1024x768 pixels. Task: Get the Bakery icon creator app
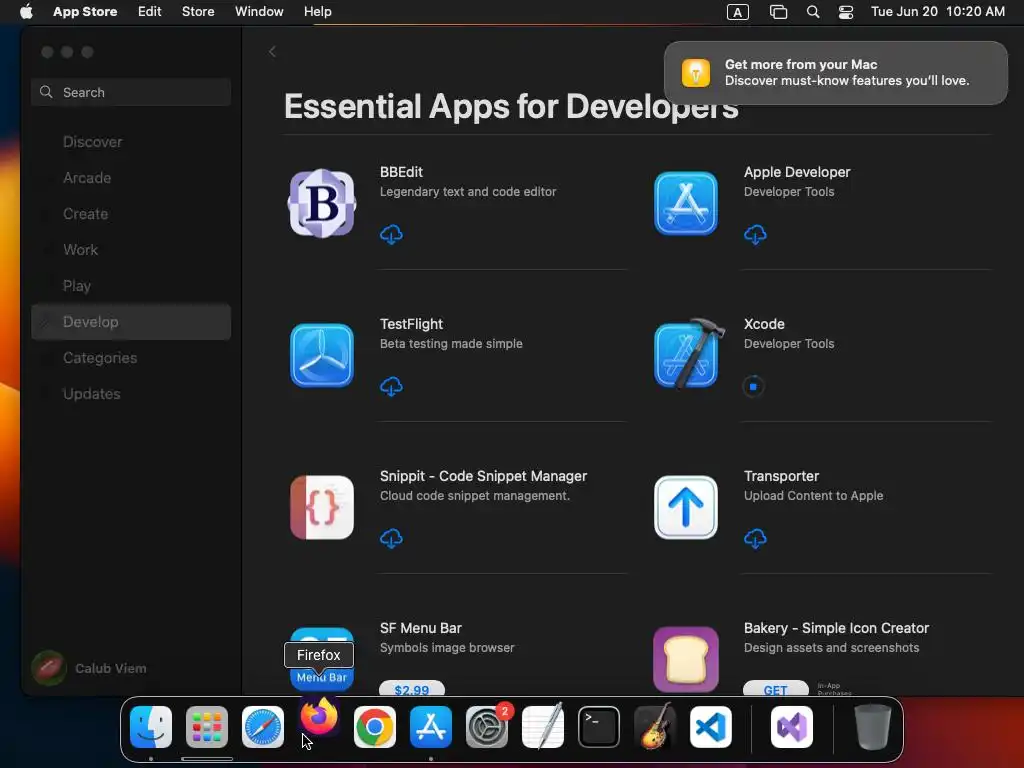pyautogui.click(x=776, y=690)
